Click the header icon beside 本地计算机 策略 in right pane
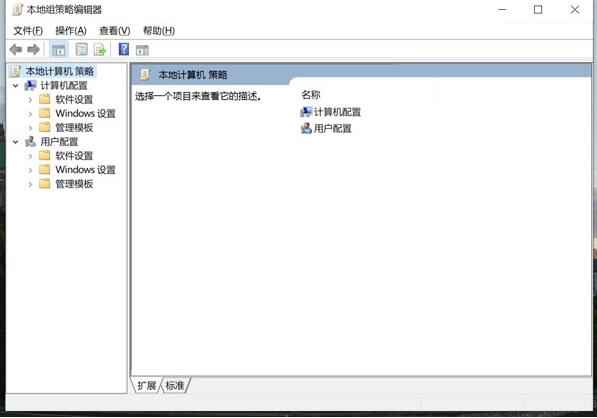The image size is (597, 418). point(145,74)
